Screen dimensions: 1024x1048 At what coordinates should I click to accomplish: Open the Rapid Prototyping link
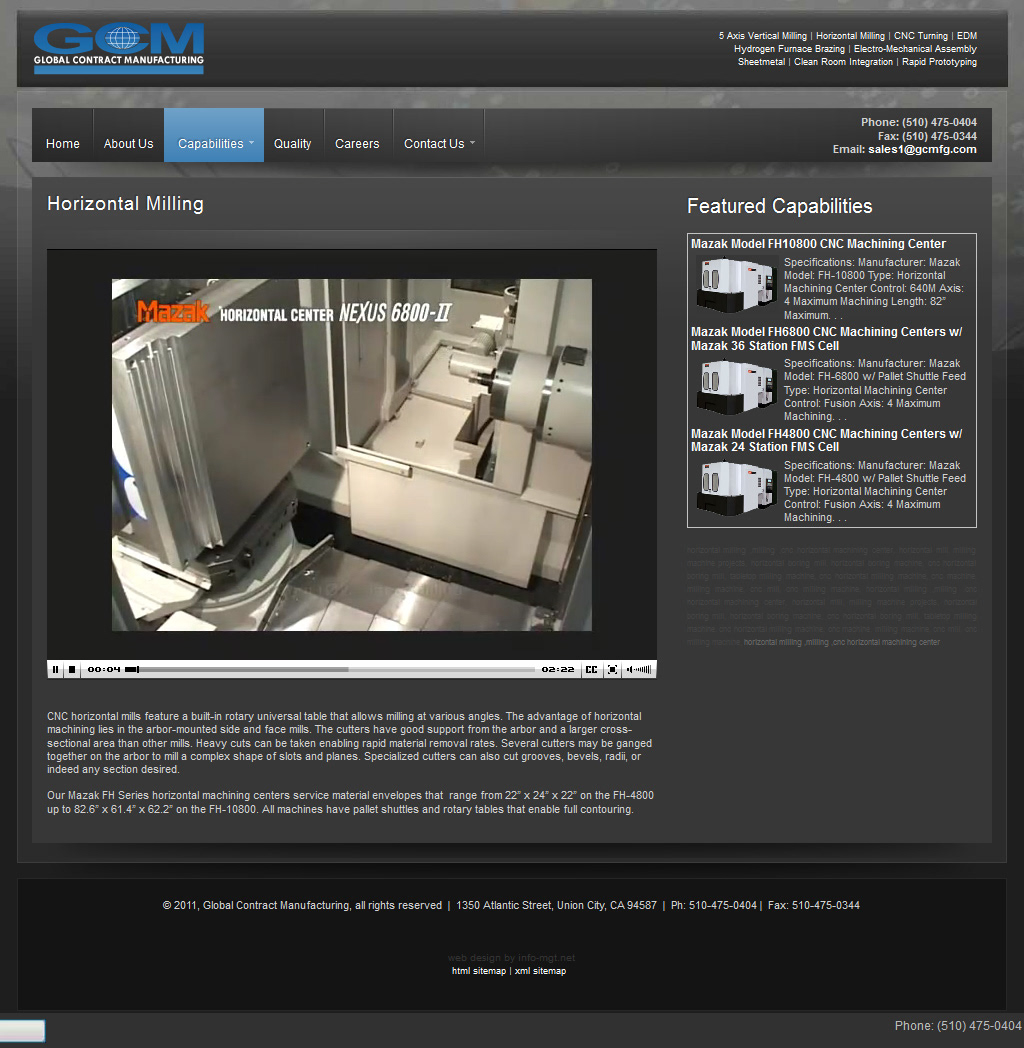tap(939, 61)
